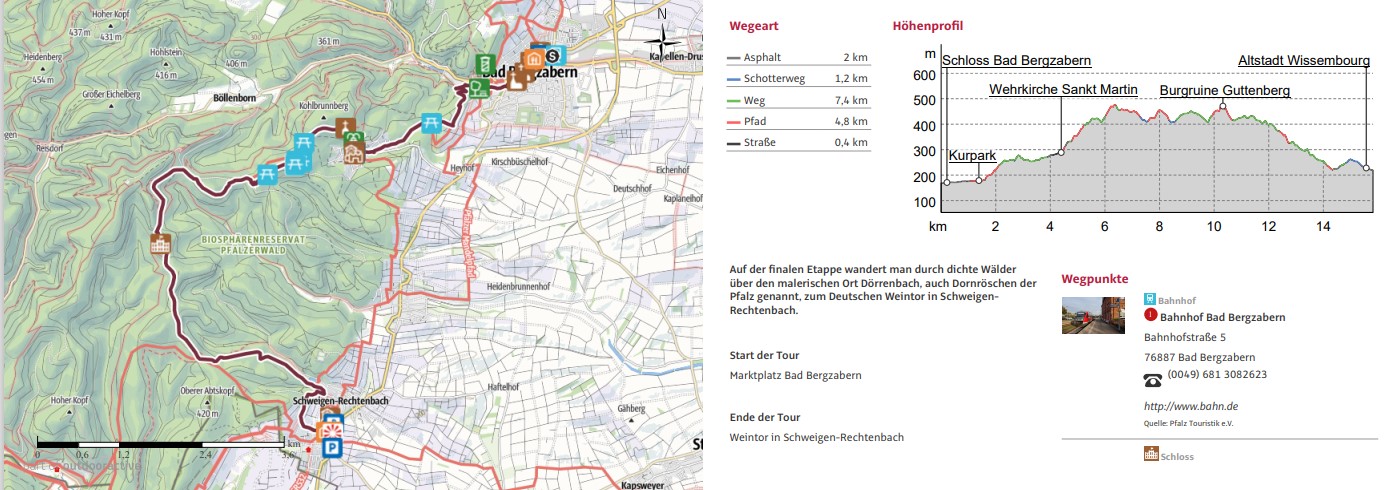Image resolution: width=1390 pixels, height=490 pixels.
Task: Click the compass rose north indicator
Action: (x=661, y=38)
